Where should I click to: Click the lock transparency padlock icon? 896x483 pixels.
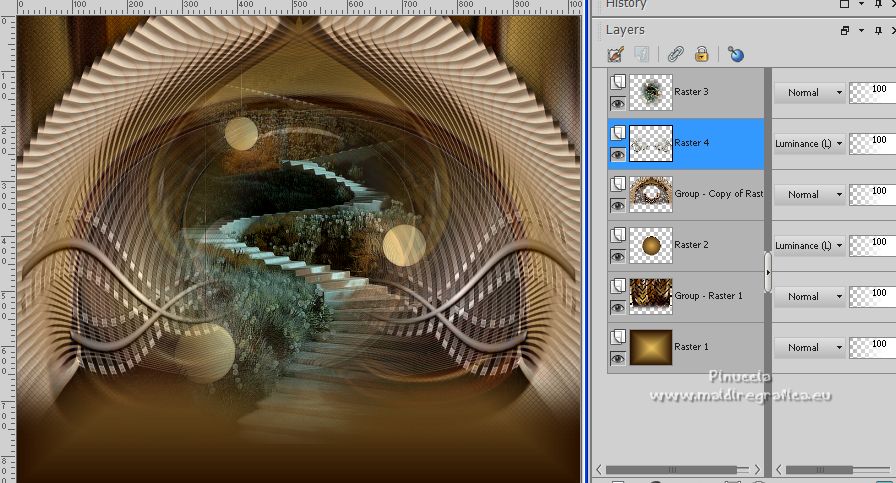coord(702,54)
